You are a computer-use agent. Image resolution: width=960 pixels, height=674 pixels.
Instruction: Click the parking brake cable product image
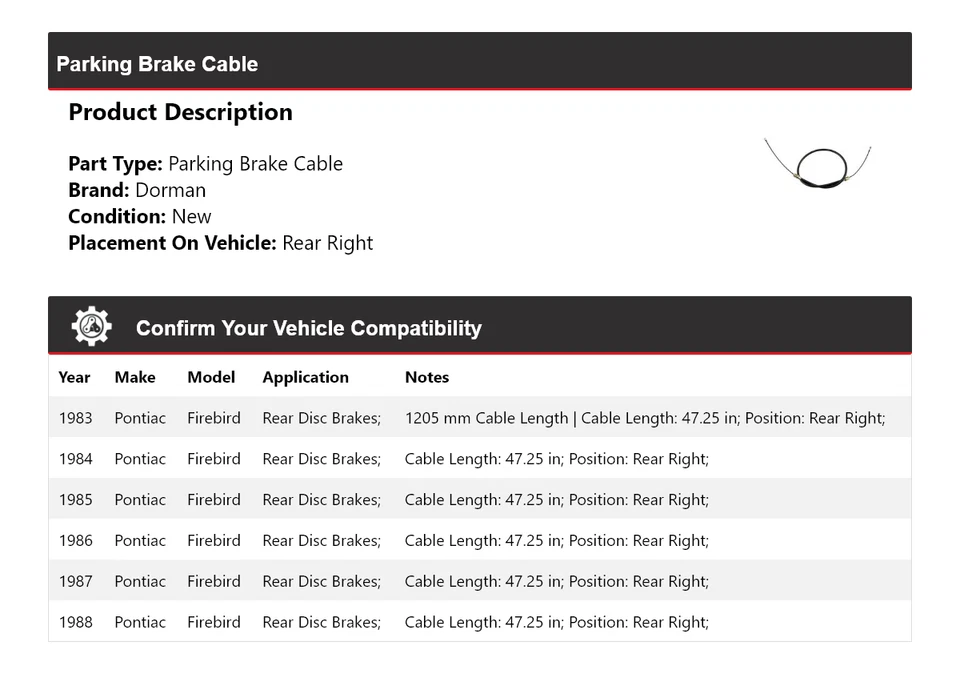(x=818, y=163)
